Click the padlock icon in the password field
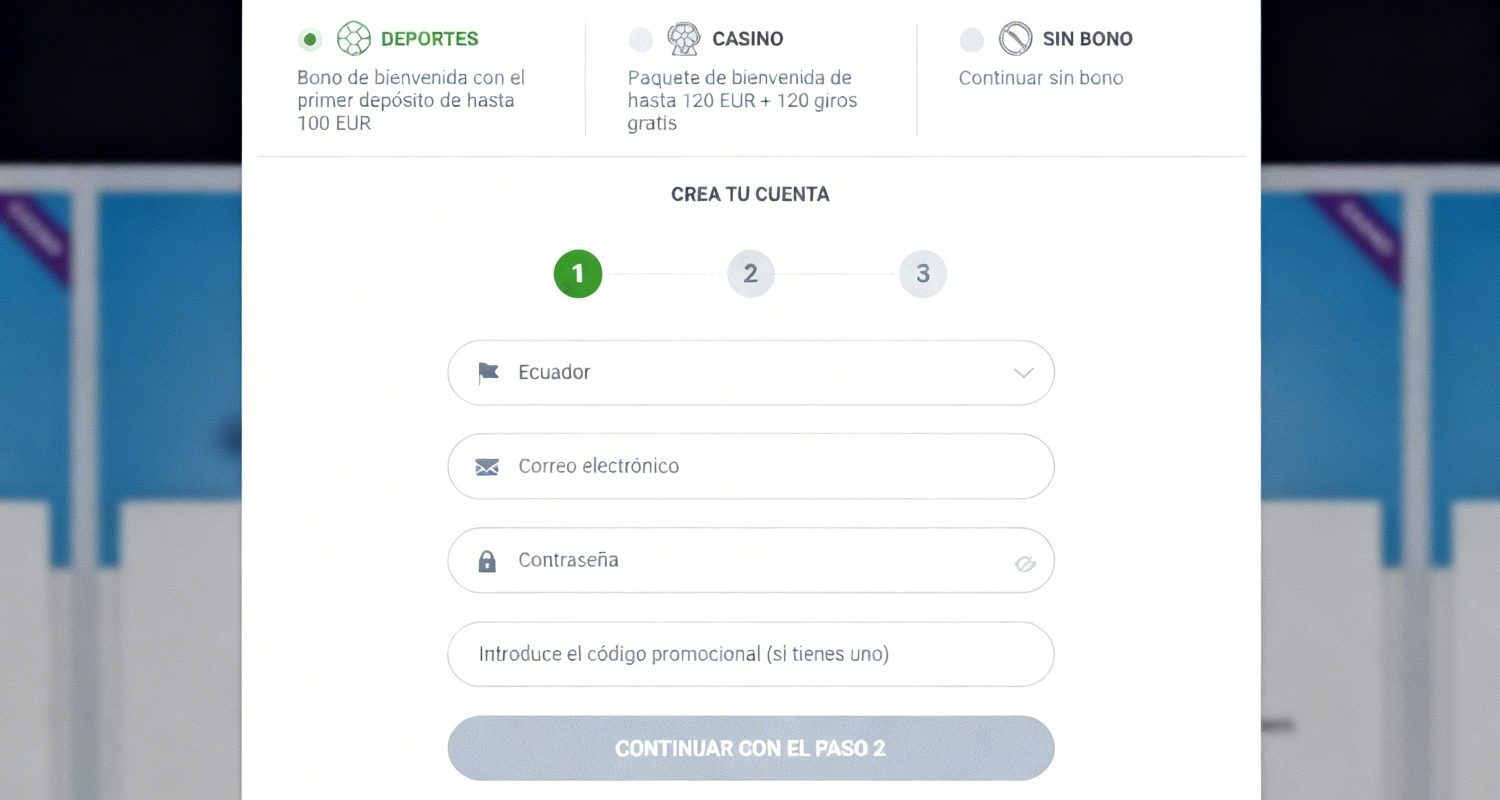The height and width of the screenshot is (800, 1500). [487, 560]
